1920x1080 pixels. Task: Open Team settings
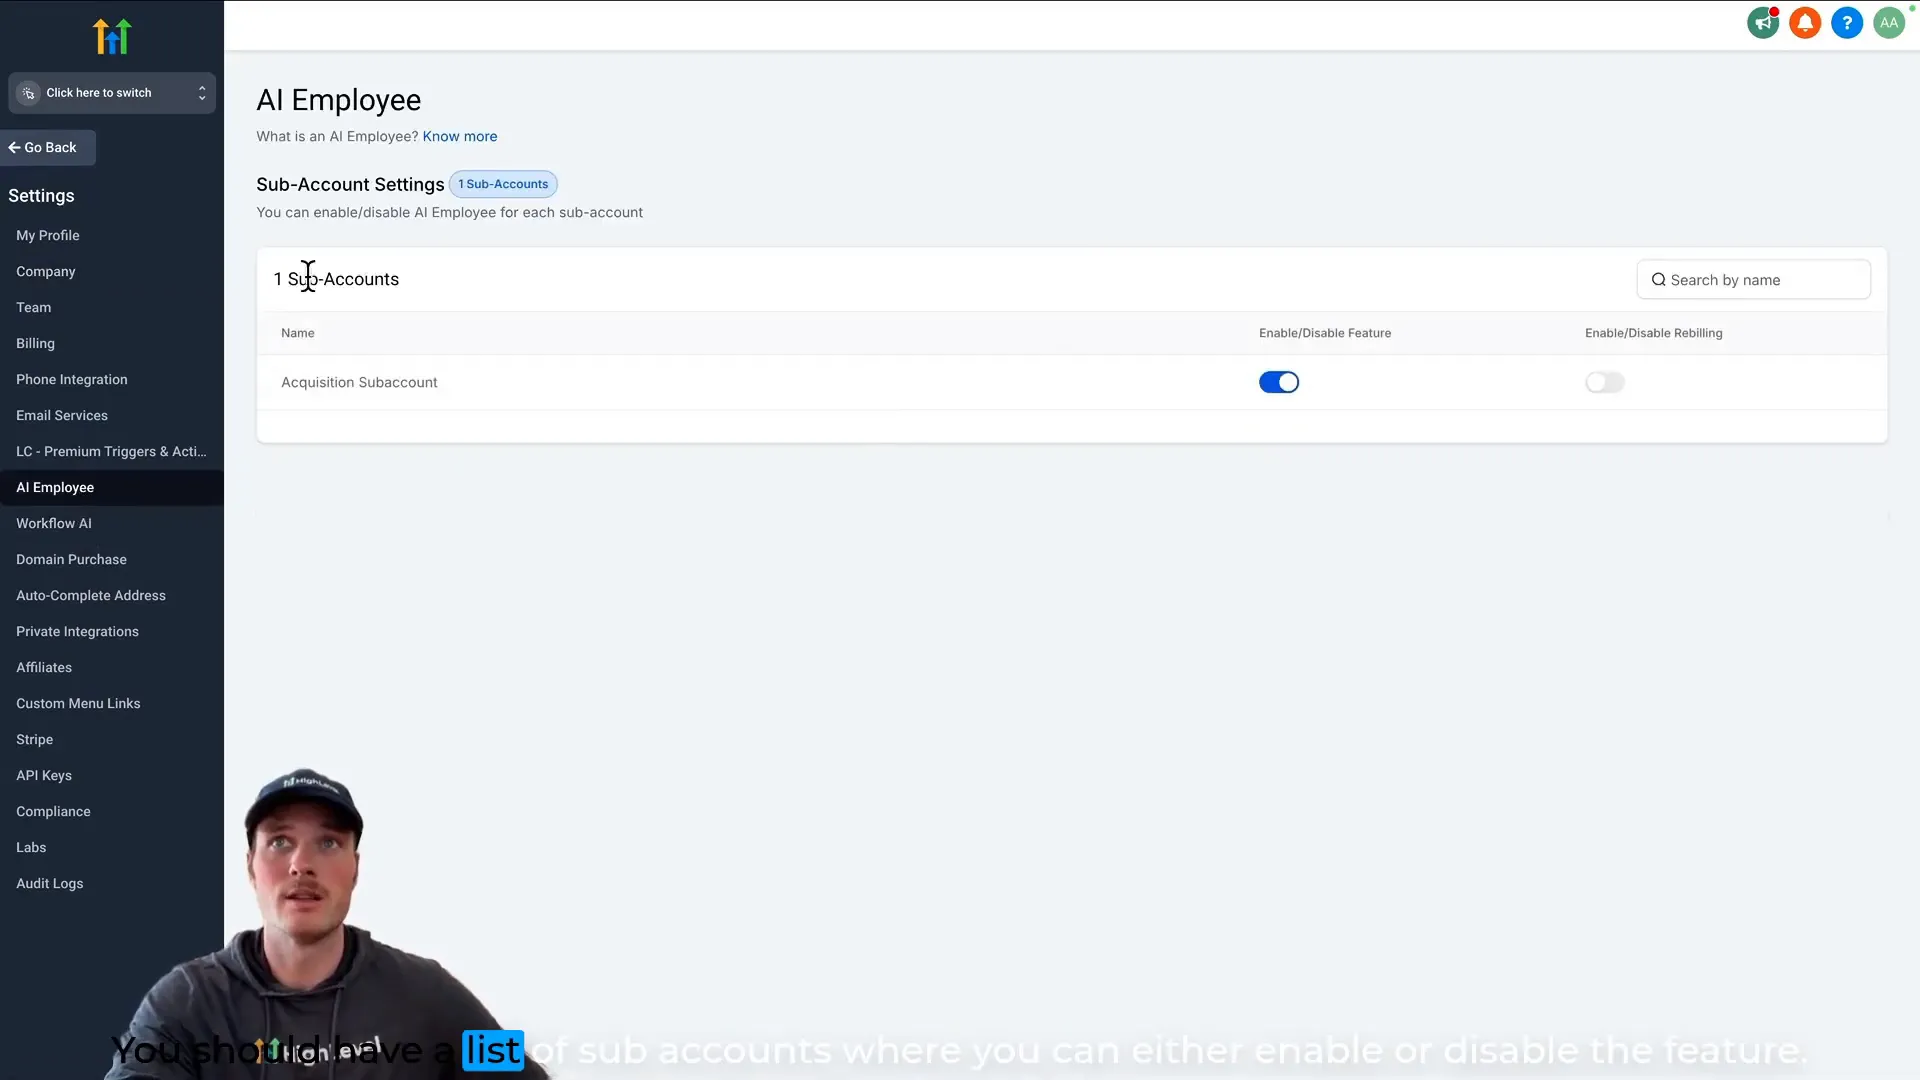[34, 307]
